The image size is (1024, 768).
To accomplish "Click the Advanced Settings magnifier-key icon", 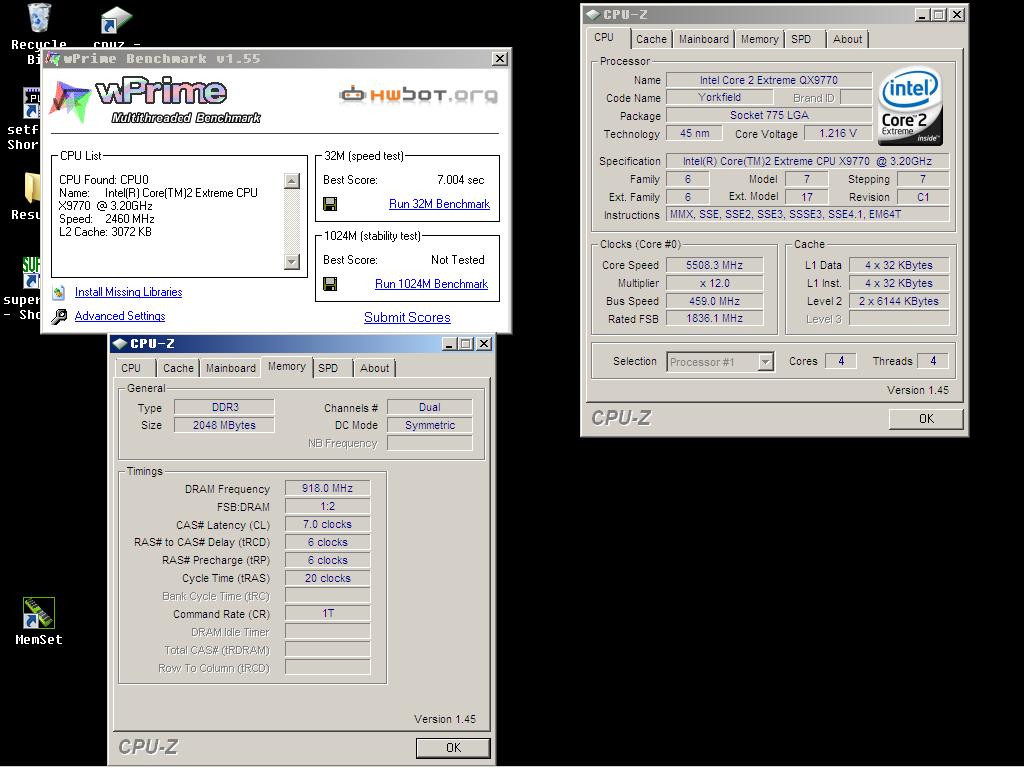I will 59,316.
